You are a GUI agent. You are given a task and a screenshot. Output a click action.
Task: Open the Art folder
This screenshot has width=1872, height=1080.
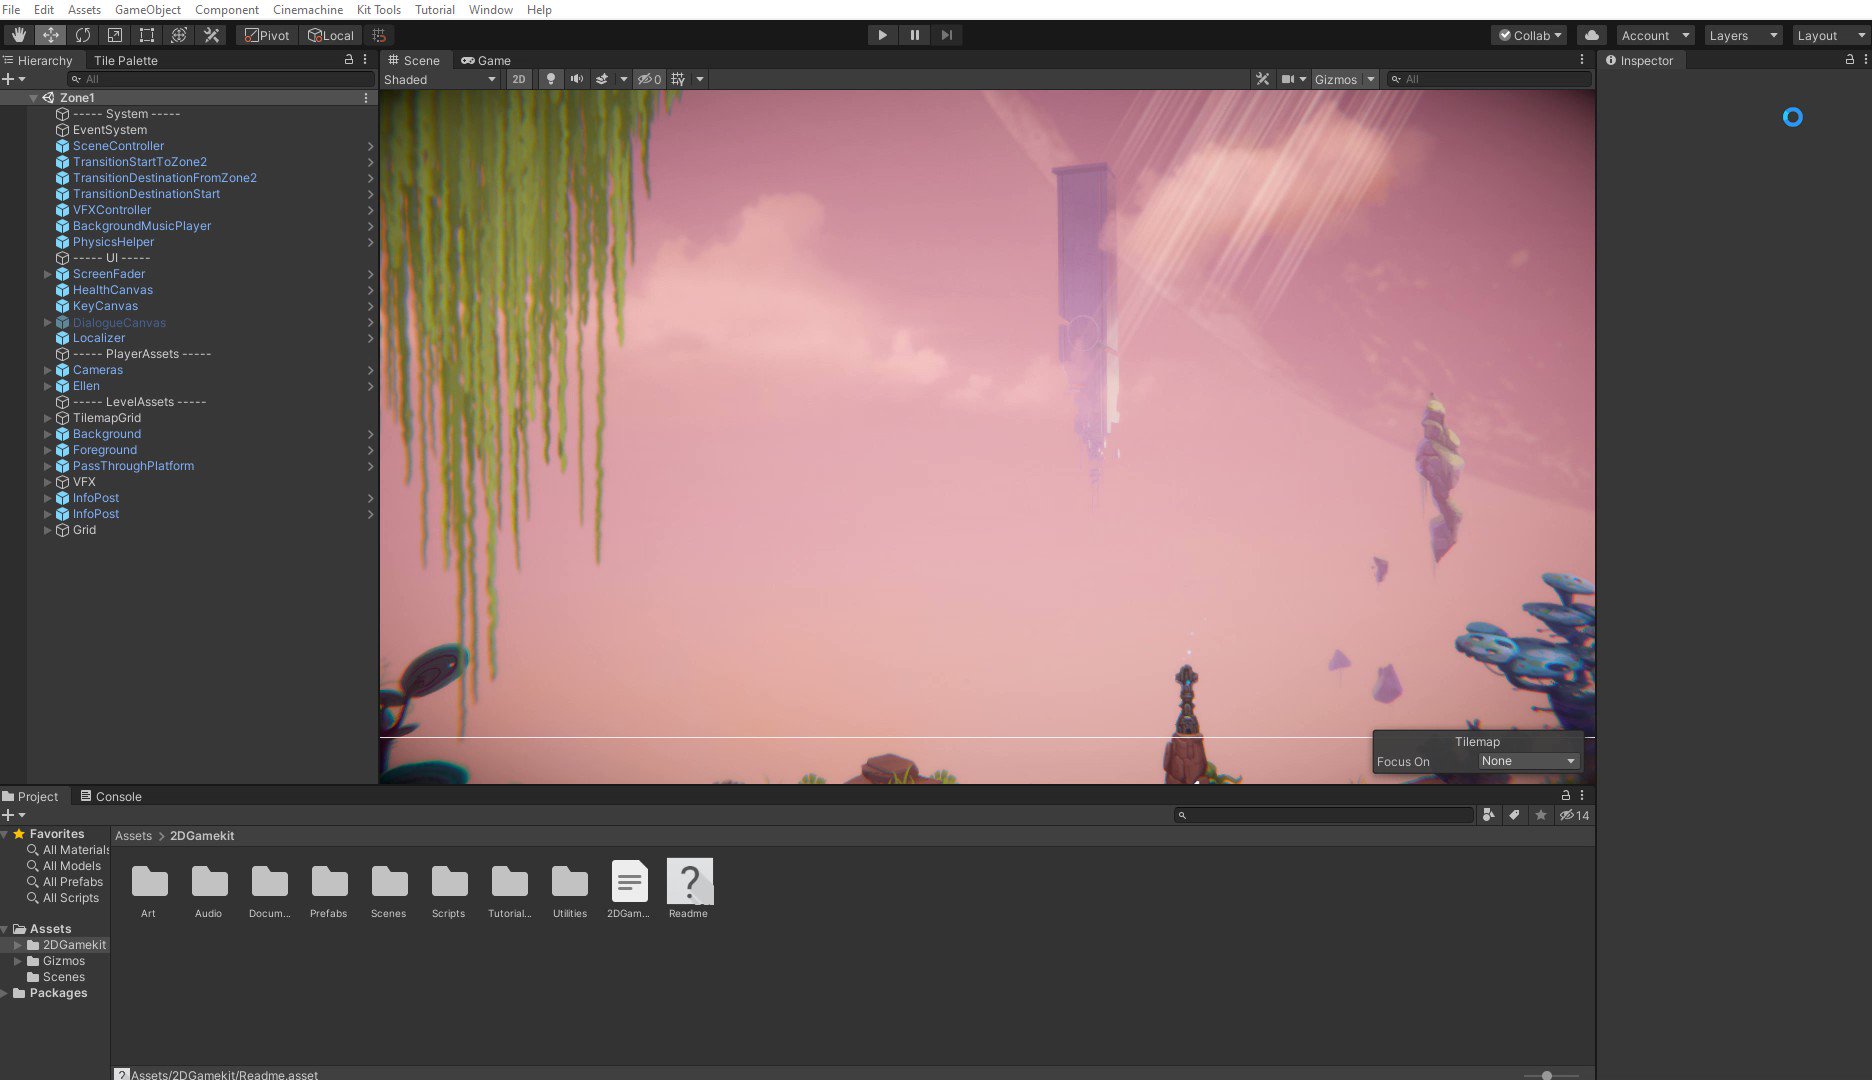(x=149, y=889)
